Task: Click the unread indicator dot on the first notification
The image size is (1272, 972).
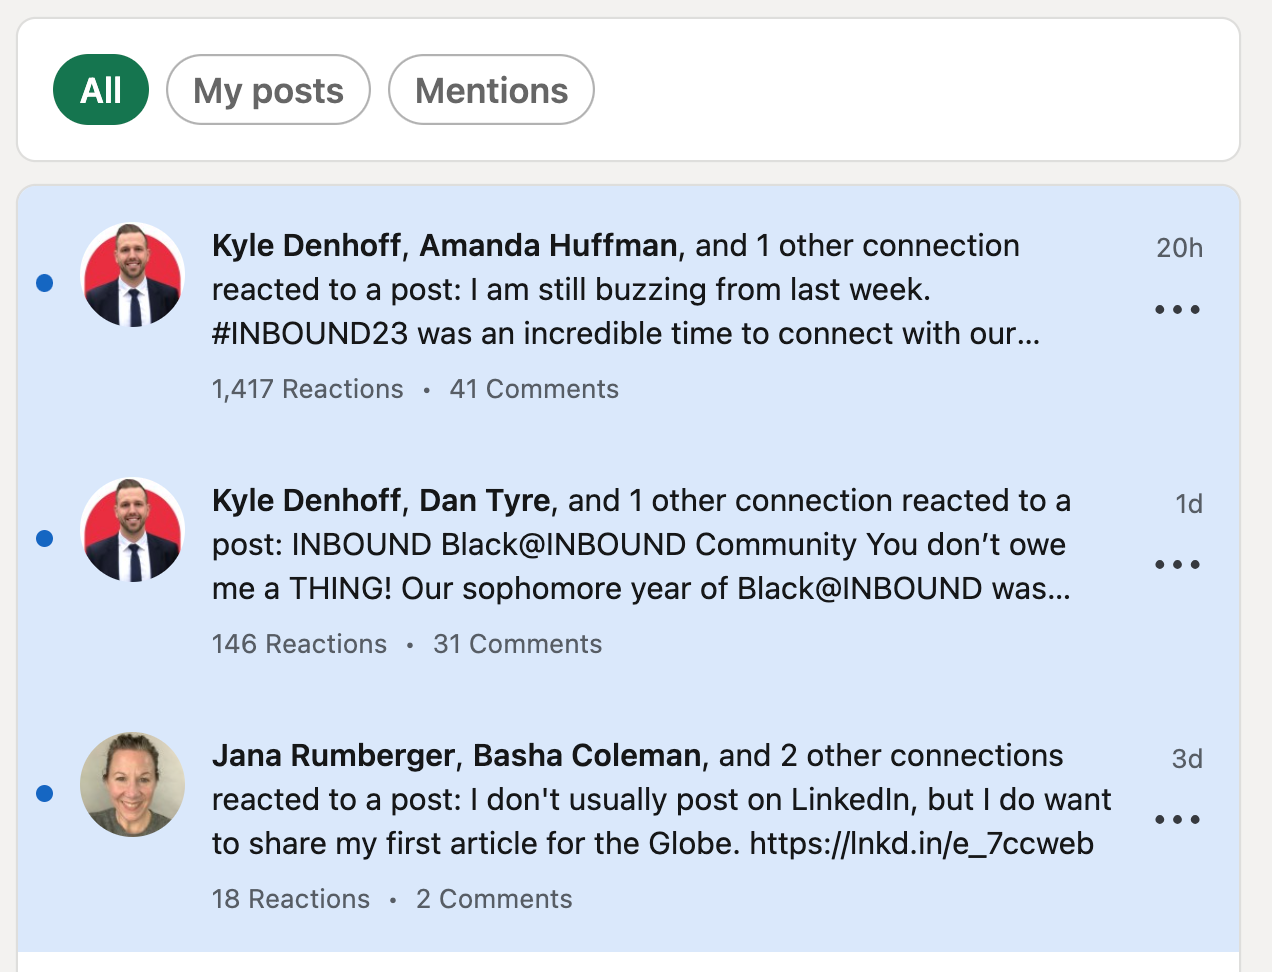Action: [44, 283]
